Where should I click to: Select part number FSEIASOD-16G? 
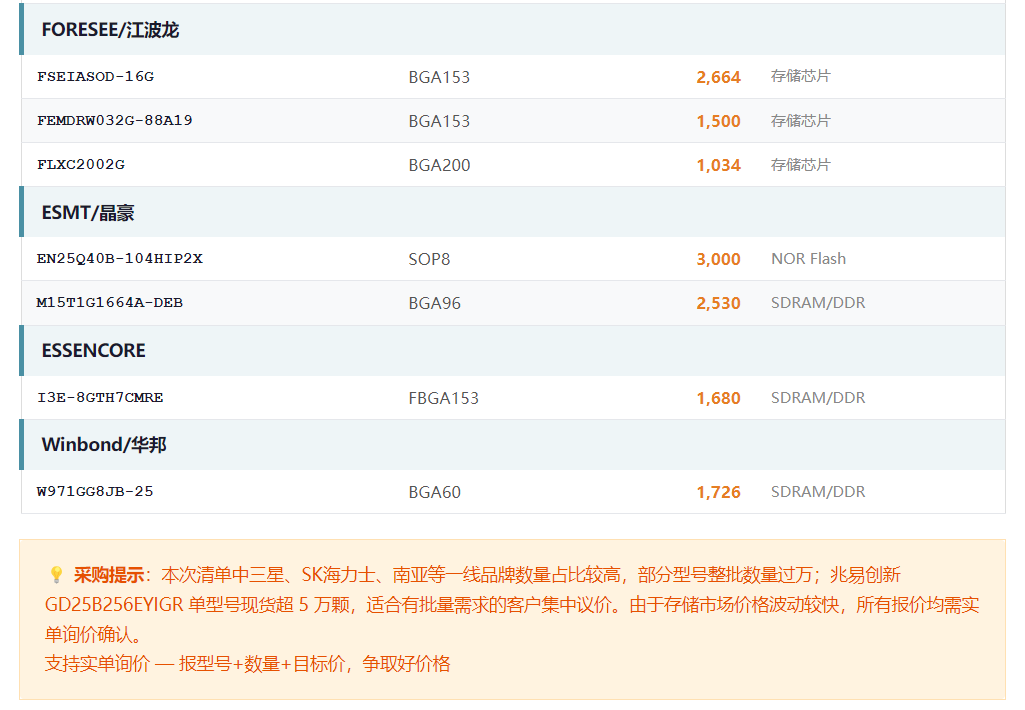(x=95, y=76)
